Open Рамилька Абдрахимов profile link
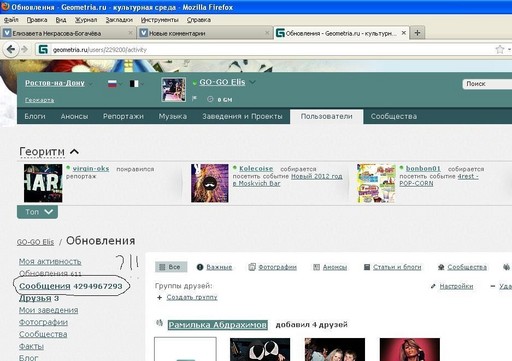 (217, 325)
